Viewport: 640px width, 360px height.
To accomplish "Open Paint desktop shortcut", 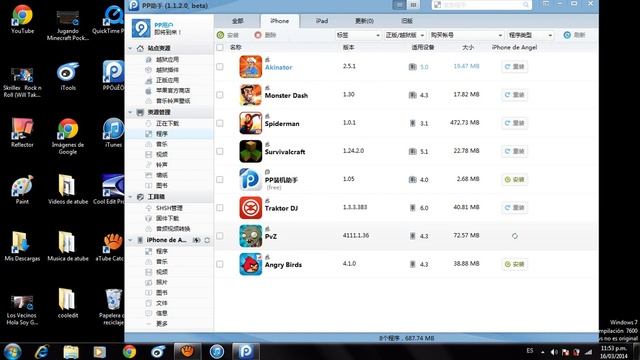I will pos(22,190).
